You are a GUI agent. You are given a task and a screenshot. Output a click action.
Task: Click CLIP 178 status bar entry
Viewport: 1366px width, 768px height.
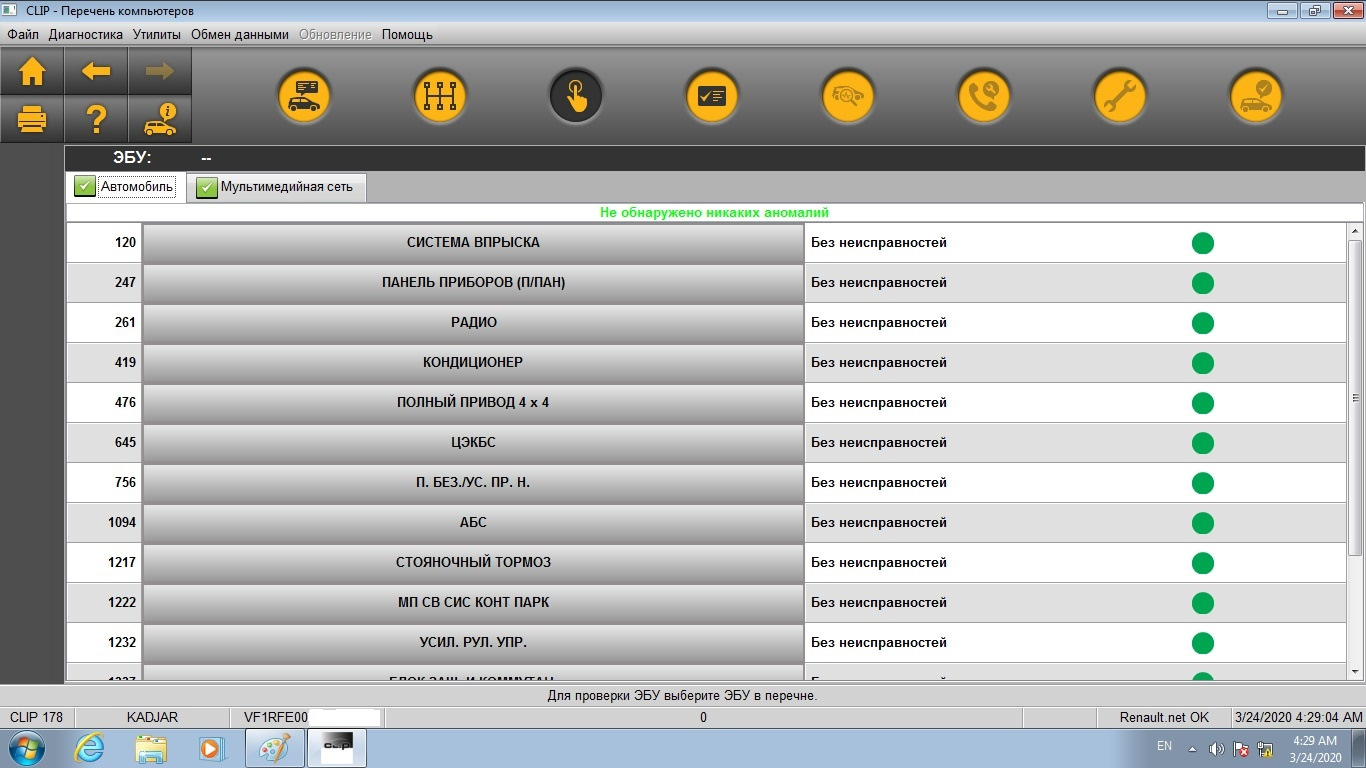(37, 718)
